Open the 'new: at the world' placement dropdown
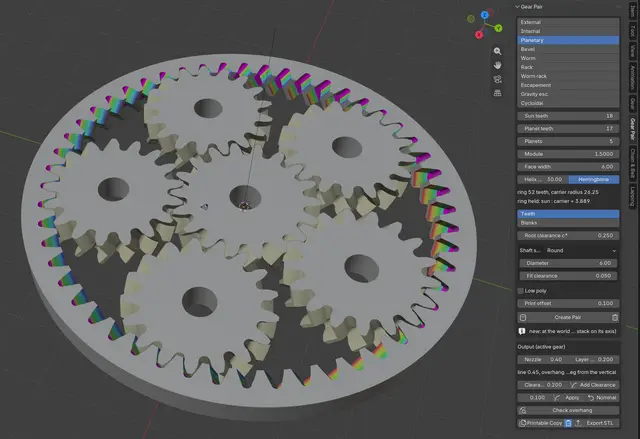 coord(572,331)
